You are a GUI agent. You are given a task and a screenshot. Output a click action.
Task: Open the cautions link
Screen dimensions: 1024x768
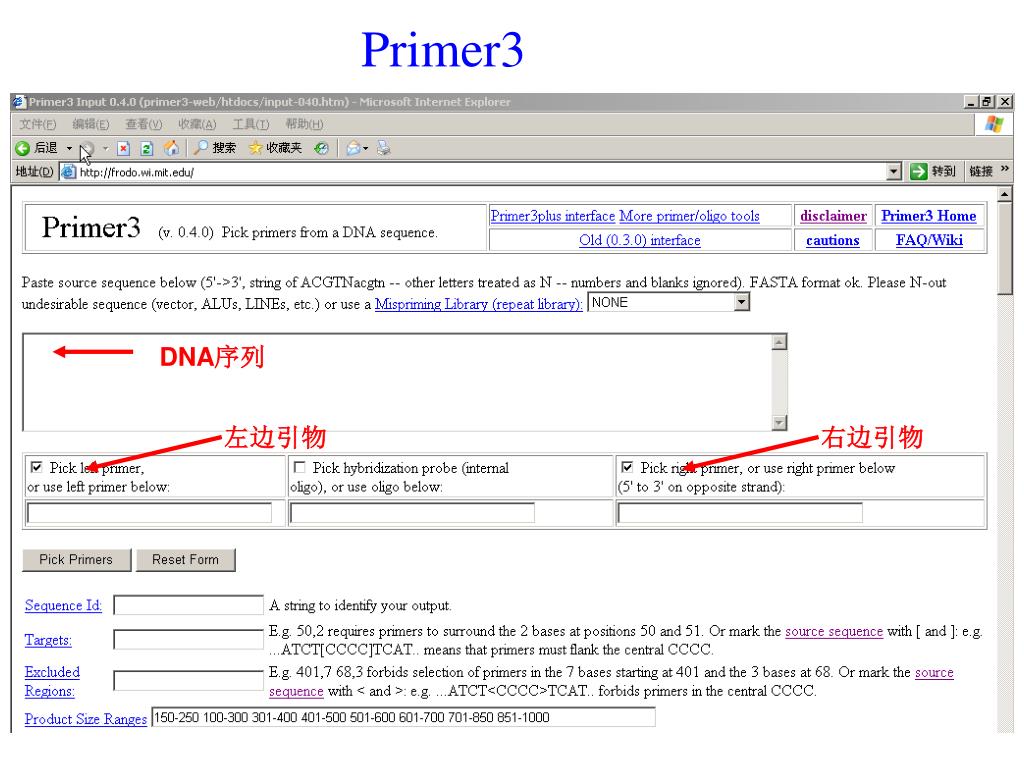coord(833,240)
